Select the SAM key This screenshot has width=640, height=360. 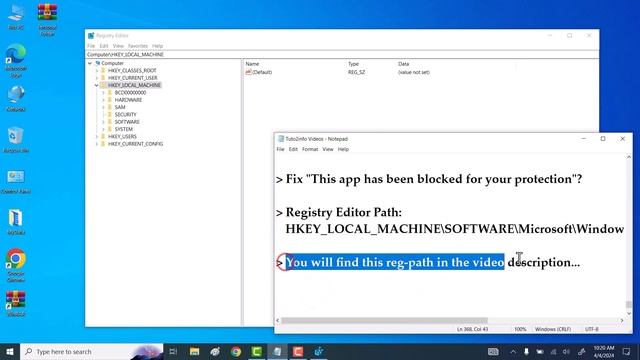120,107
